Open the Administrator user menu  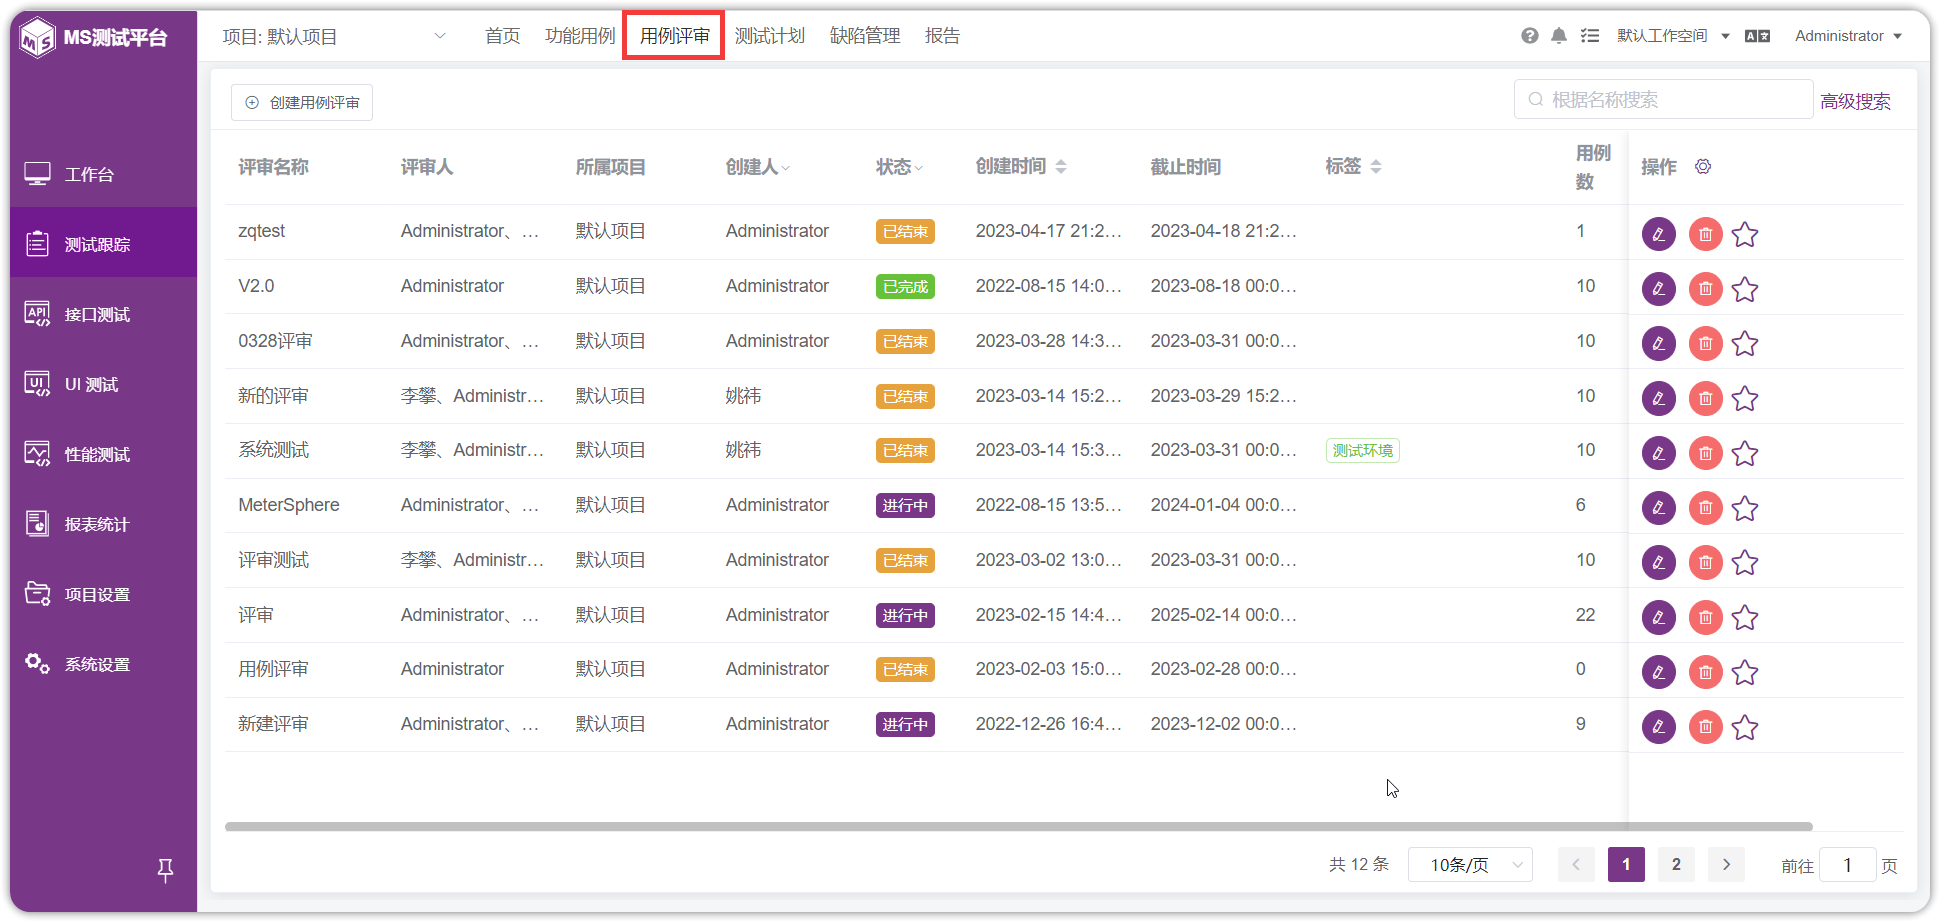(x=1848, y=36)
